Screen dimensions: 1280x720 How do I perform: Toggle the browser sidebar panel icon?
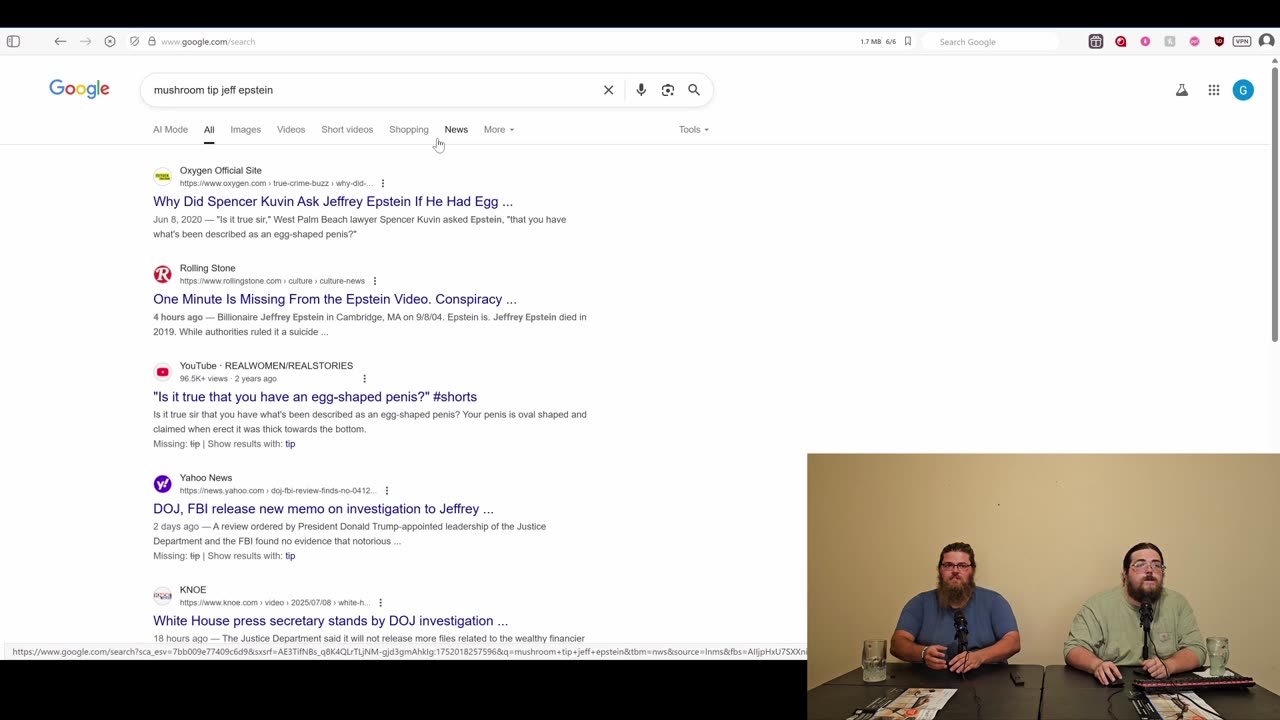pos(13,41)
